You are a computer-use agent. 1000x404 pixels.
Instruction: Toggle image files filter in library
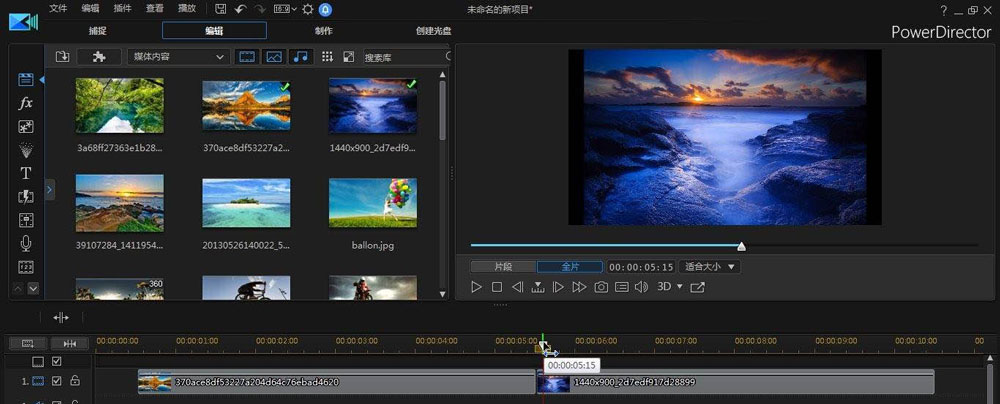[x=274, y=57]
